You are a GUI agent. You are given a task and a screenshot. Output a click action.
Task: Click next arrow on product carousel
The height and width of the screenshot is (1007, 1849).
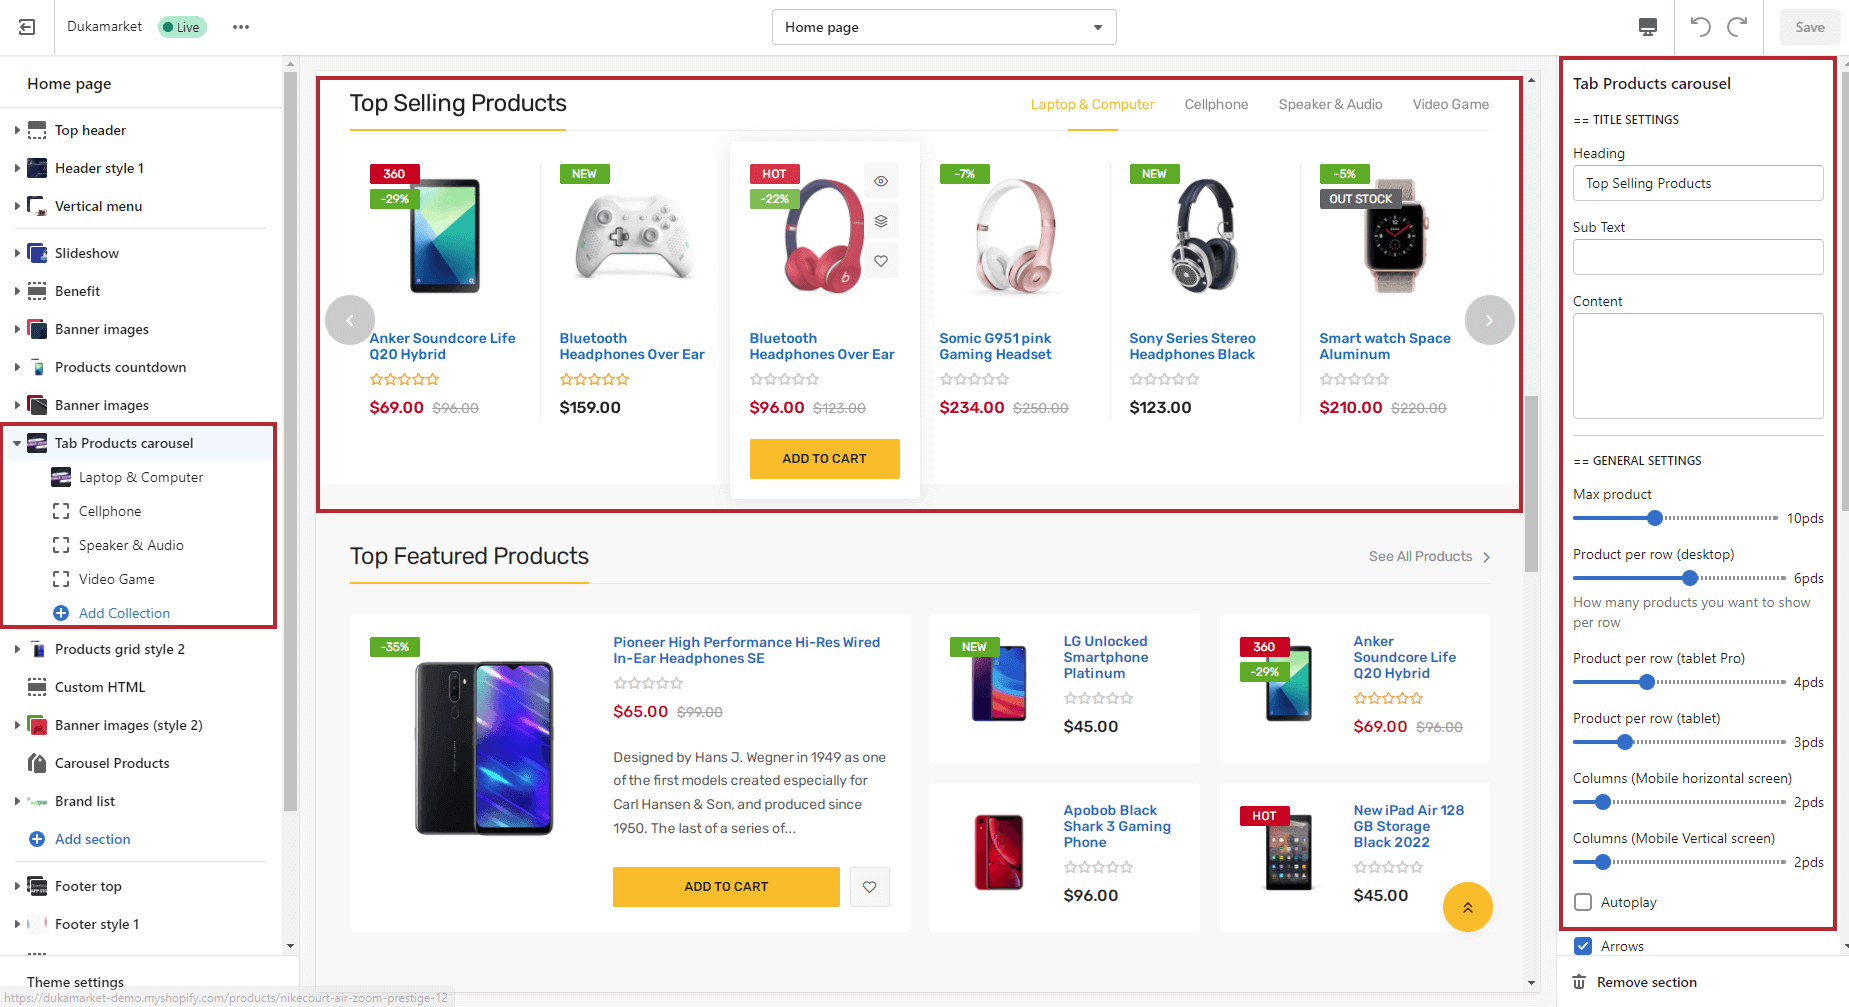pos(1489,320)
